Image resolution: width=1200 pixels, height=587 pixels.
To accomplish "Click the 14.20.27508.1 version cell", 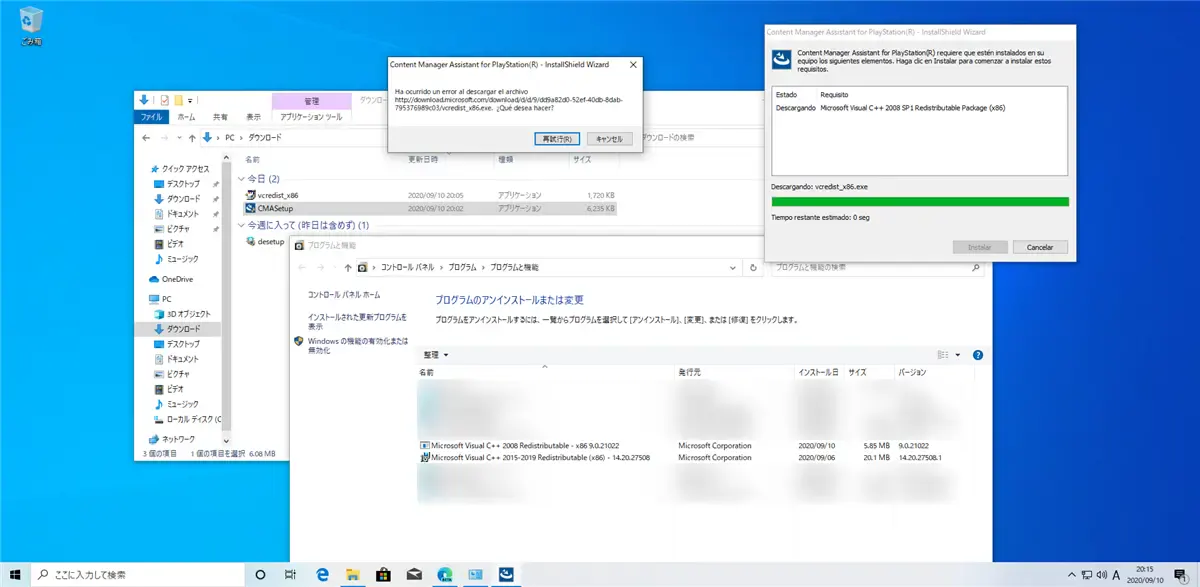I will coord(921,458).
